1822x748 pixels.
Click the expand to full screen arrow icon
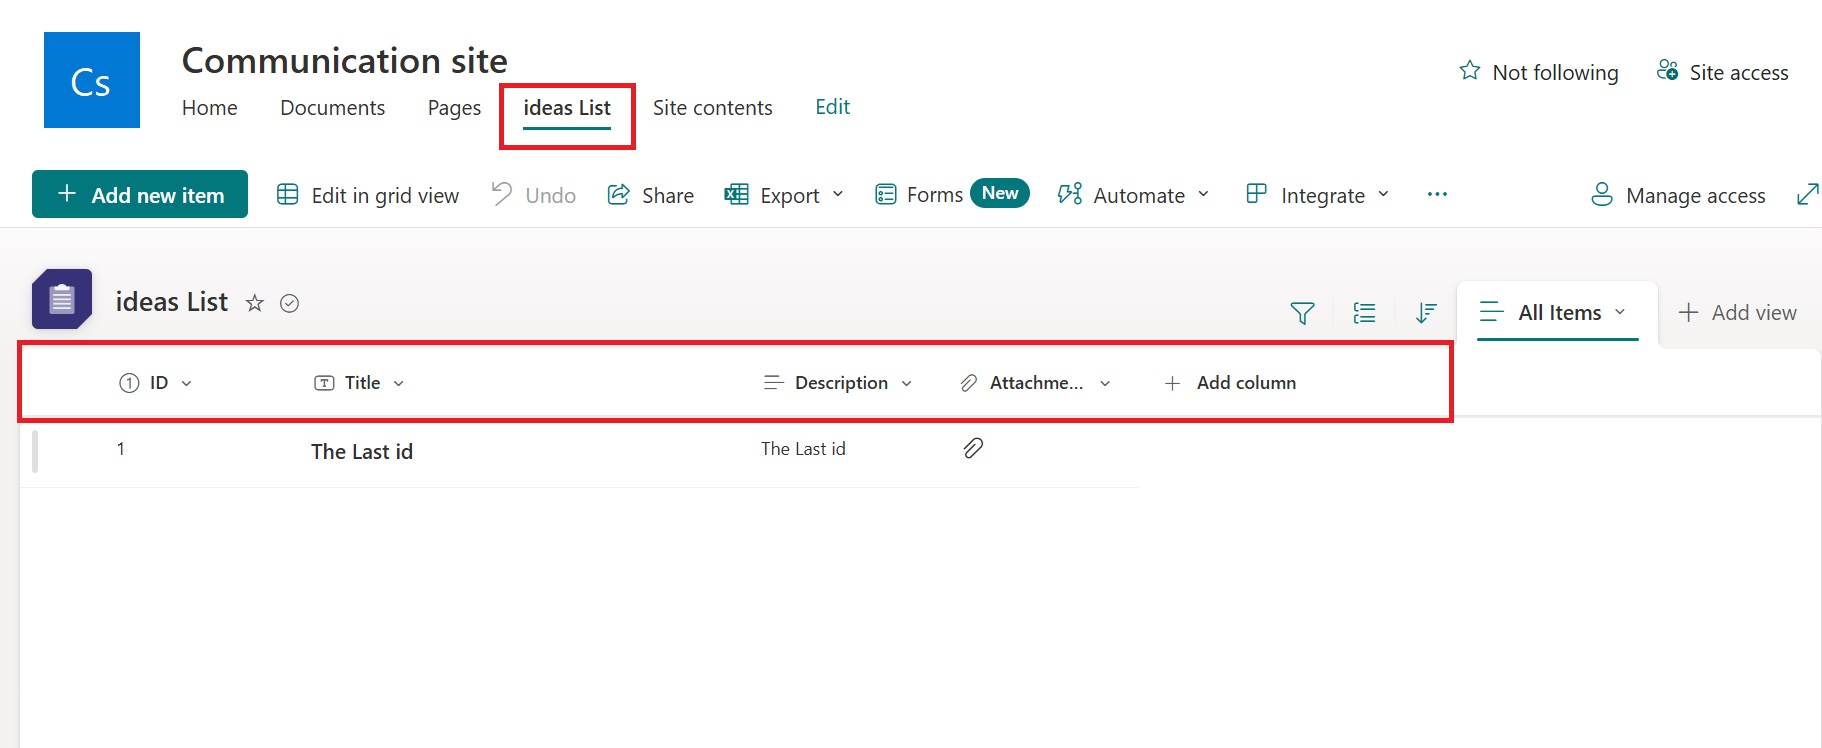[x=1807, y=194]
